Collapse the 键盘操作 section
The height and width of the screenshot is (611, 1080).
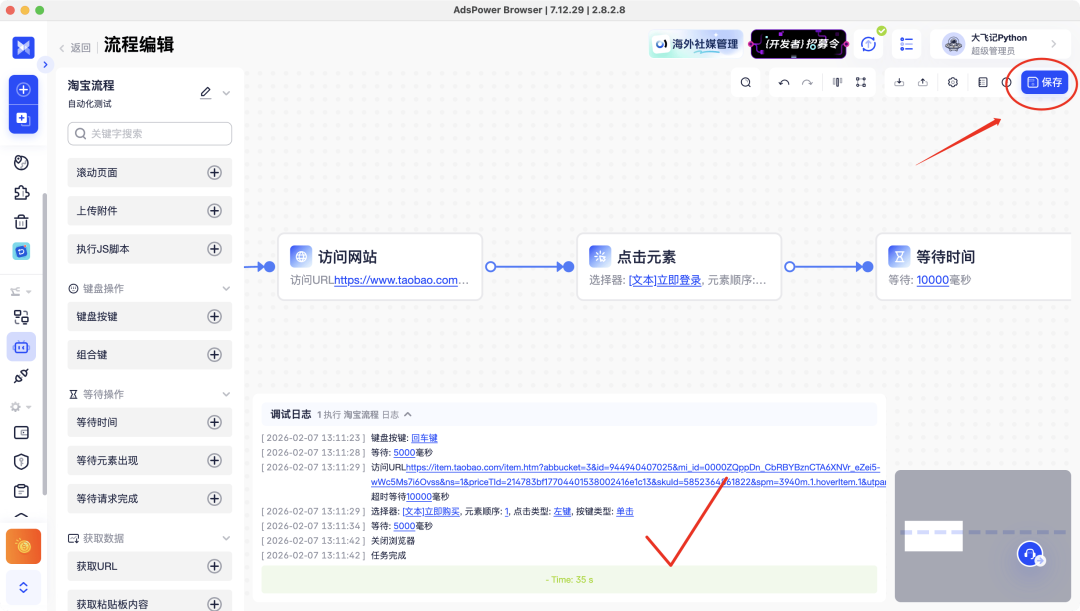click(226, 289)
